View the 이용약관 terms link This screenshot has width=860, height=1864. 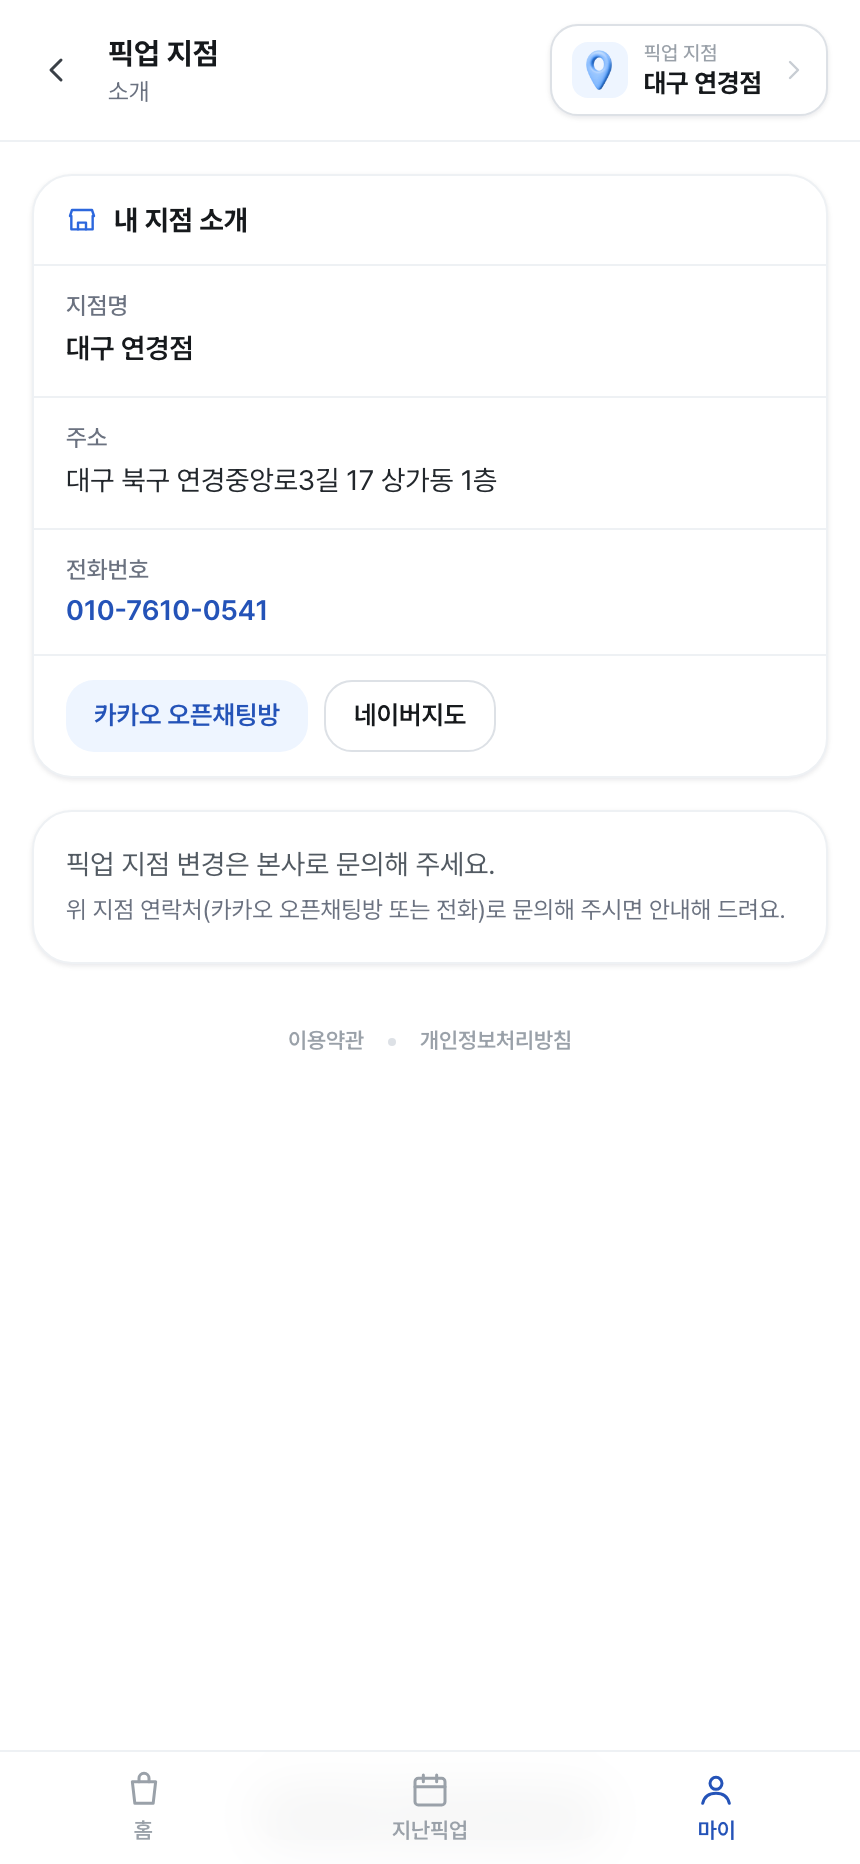326,1040
